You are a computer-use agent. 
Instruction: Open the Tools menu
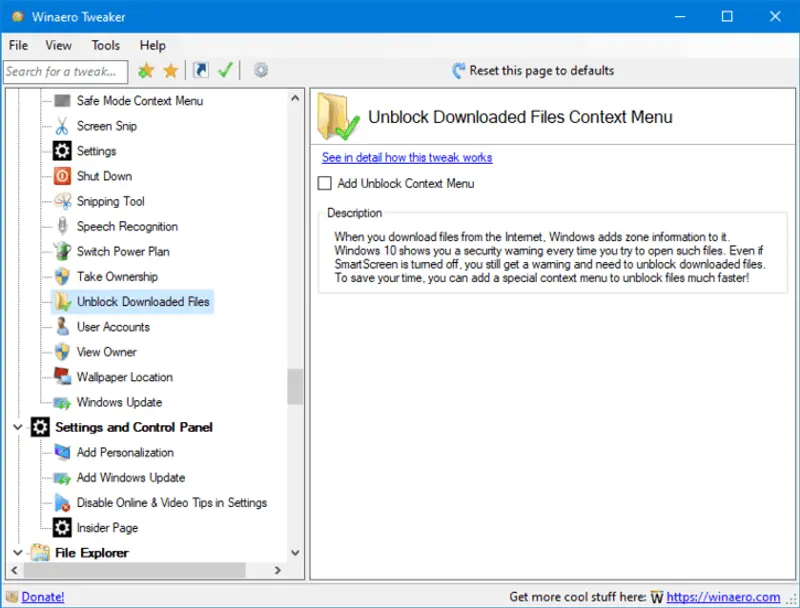click(106, 45)
